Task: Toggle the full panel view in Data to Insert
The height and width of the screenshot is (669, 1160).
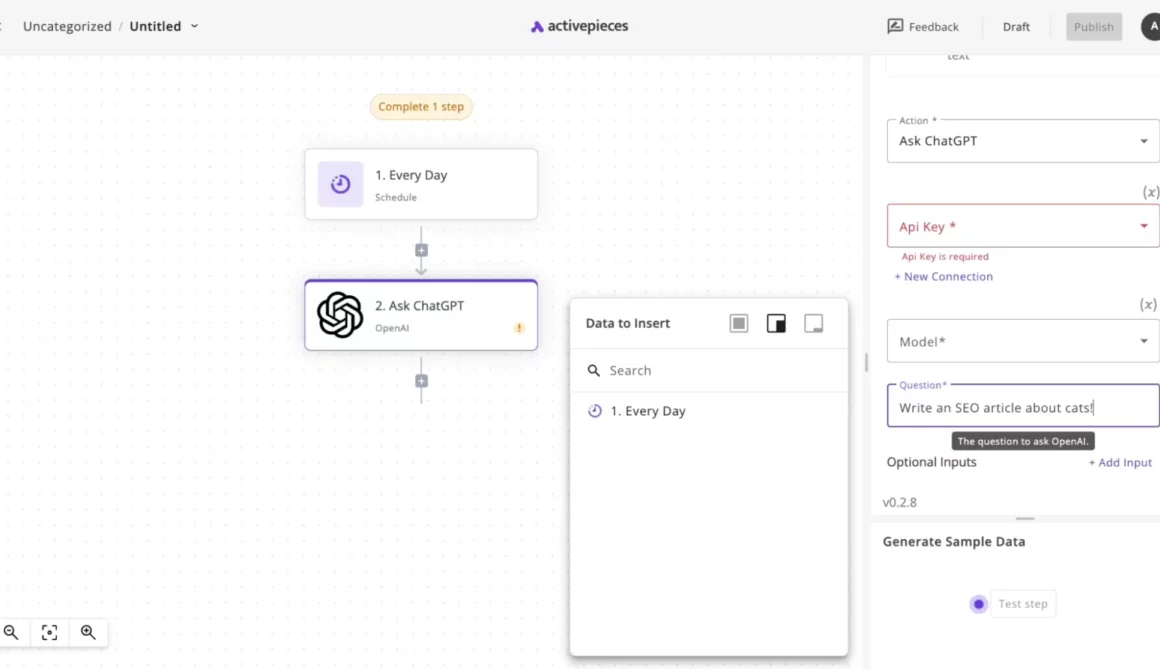Action: pyautogui.click(x=738, y=323)
